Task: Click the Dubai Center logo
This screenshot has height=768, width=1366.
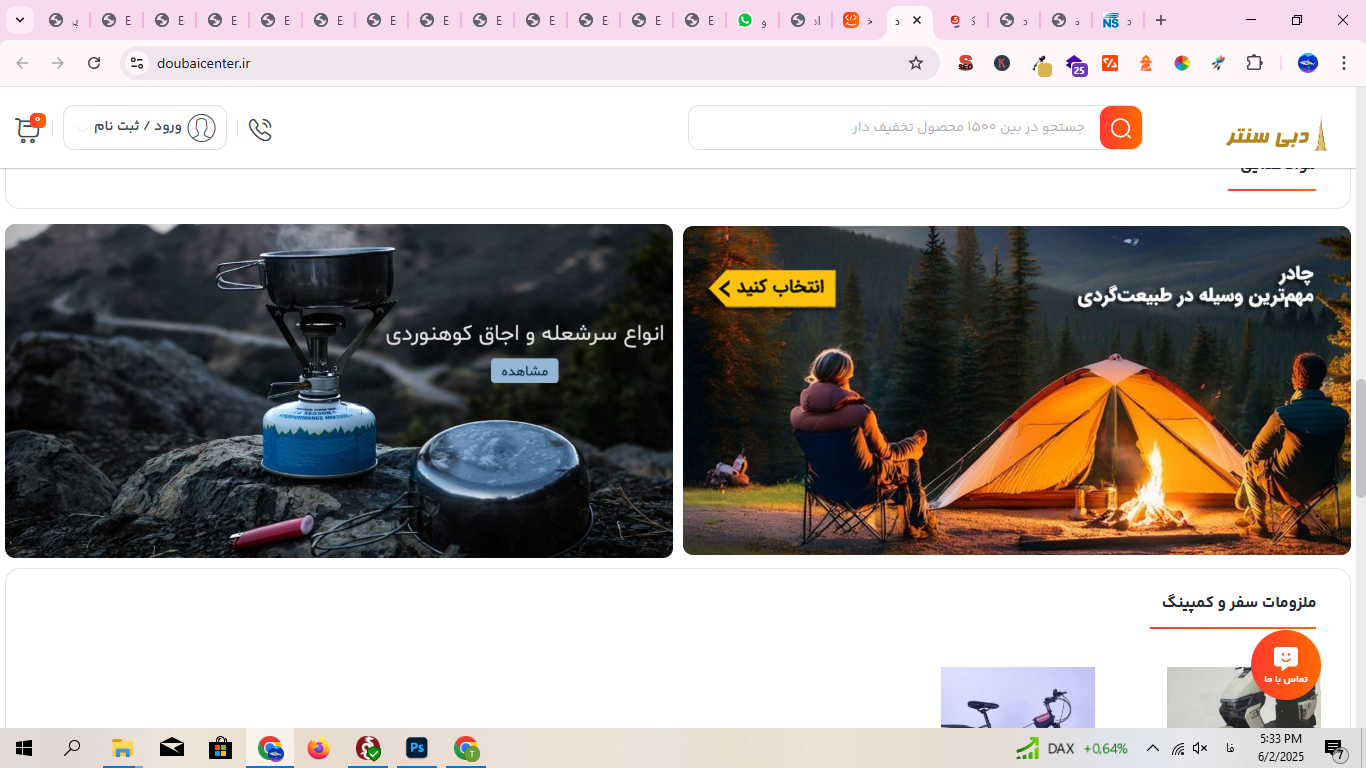Action: tap(1278, 134)
